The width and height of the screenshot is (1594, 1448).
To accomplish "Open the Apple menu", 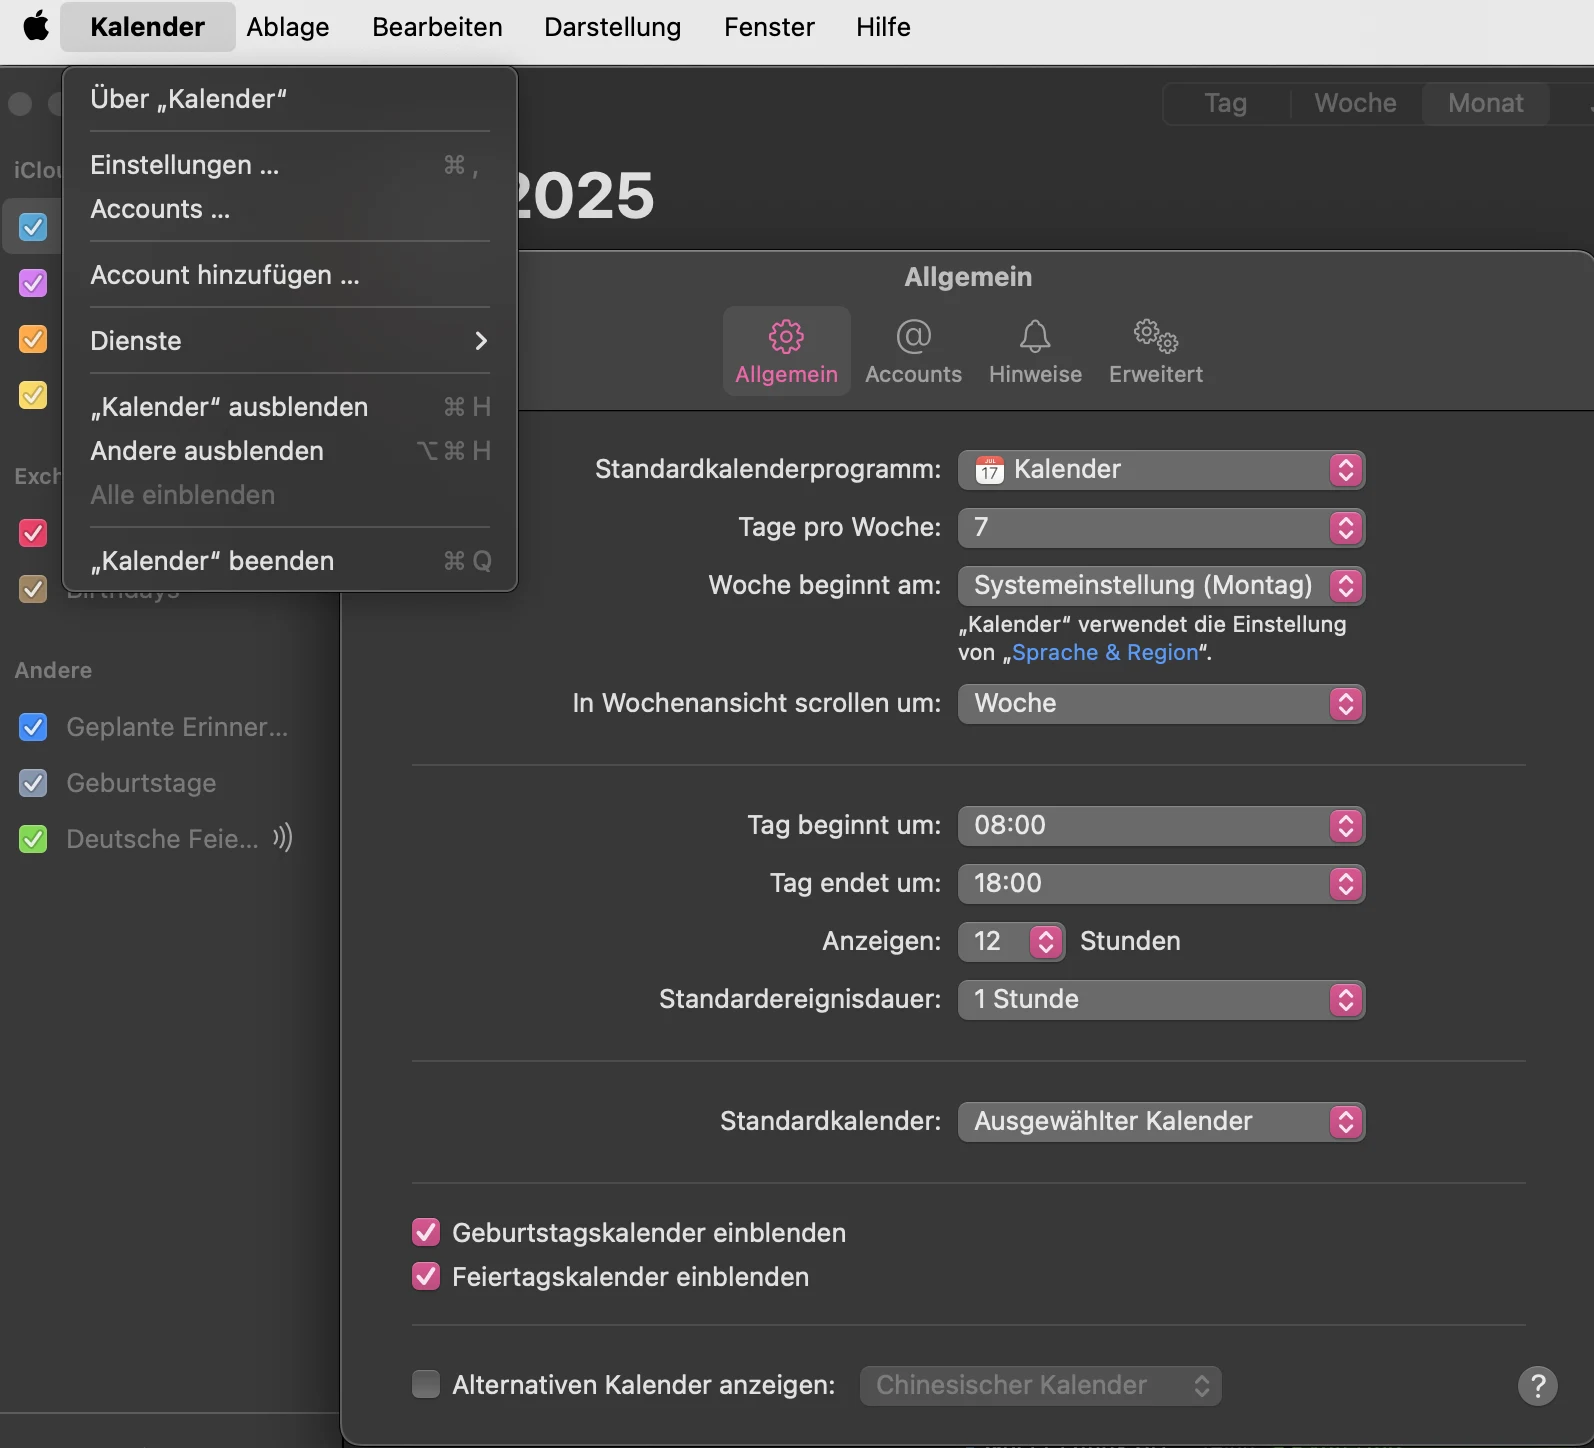I will tap(36, 26).
